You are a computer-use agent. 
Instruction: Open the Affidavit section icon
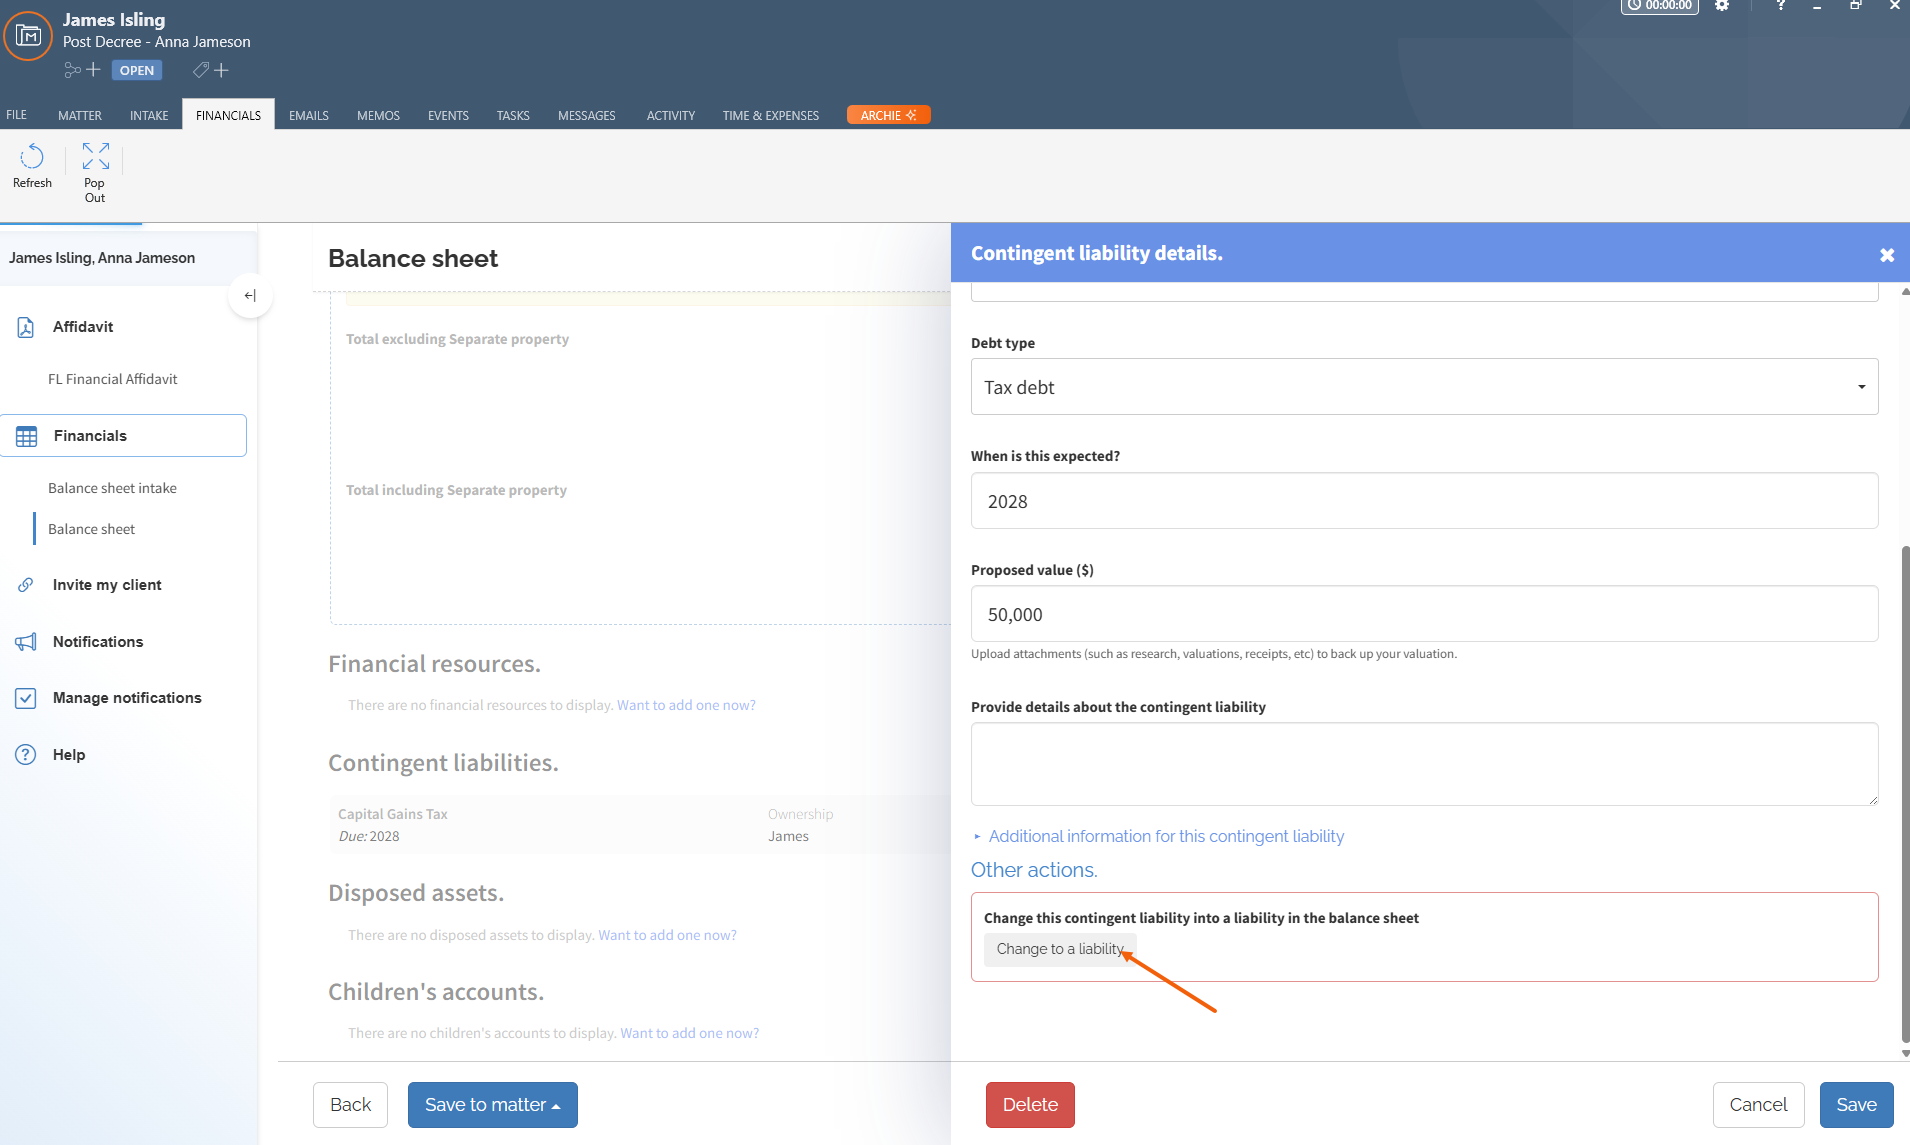click(26, 327)
